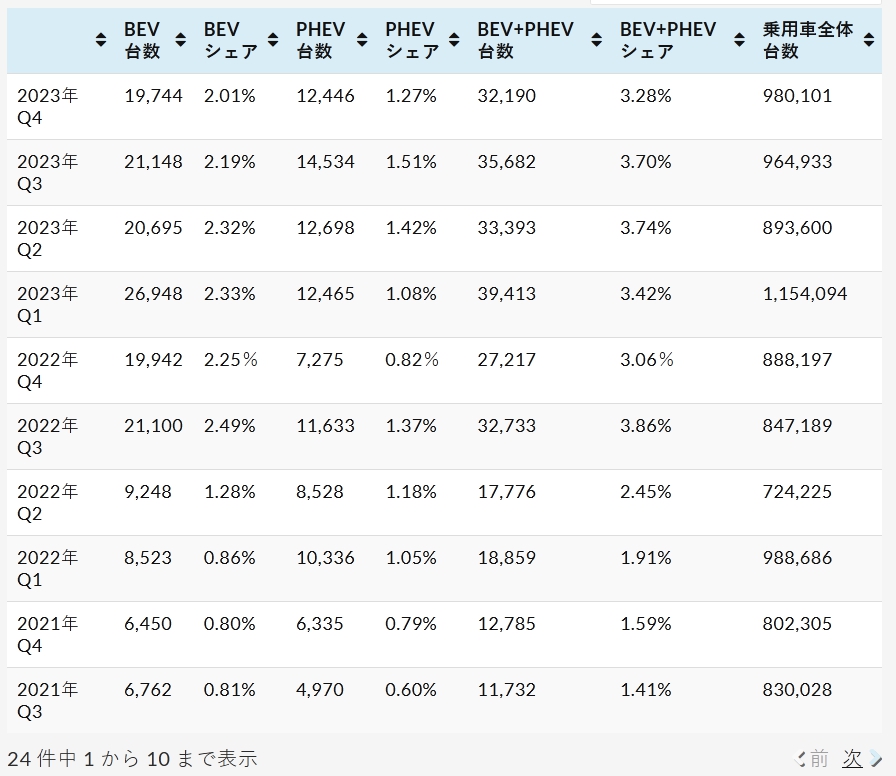896x776 pixels.
Task: Select the 26,948 BEV count cell
Action: tap(153, 294)
